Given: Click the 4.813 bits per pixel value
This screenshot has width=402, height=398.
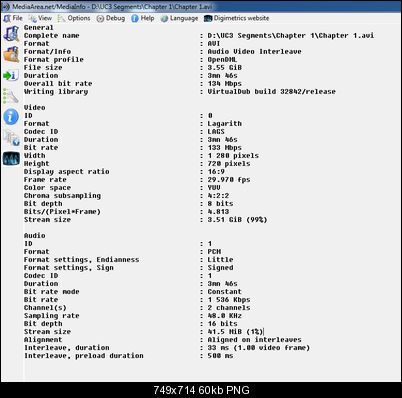Looking at the screenshot, I should (x=218, y=211).
